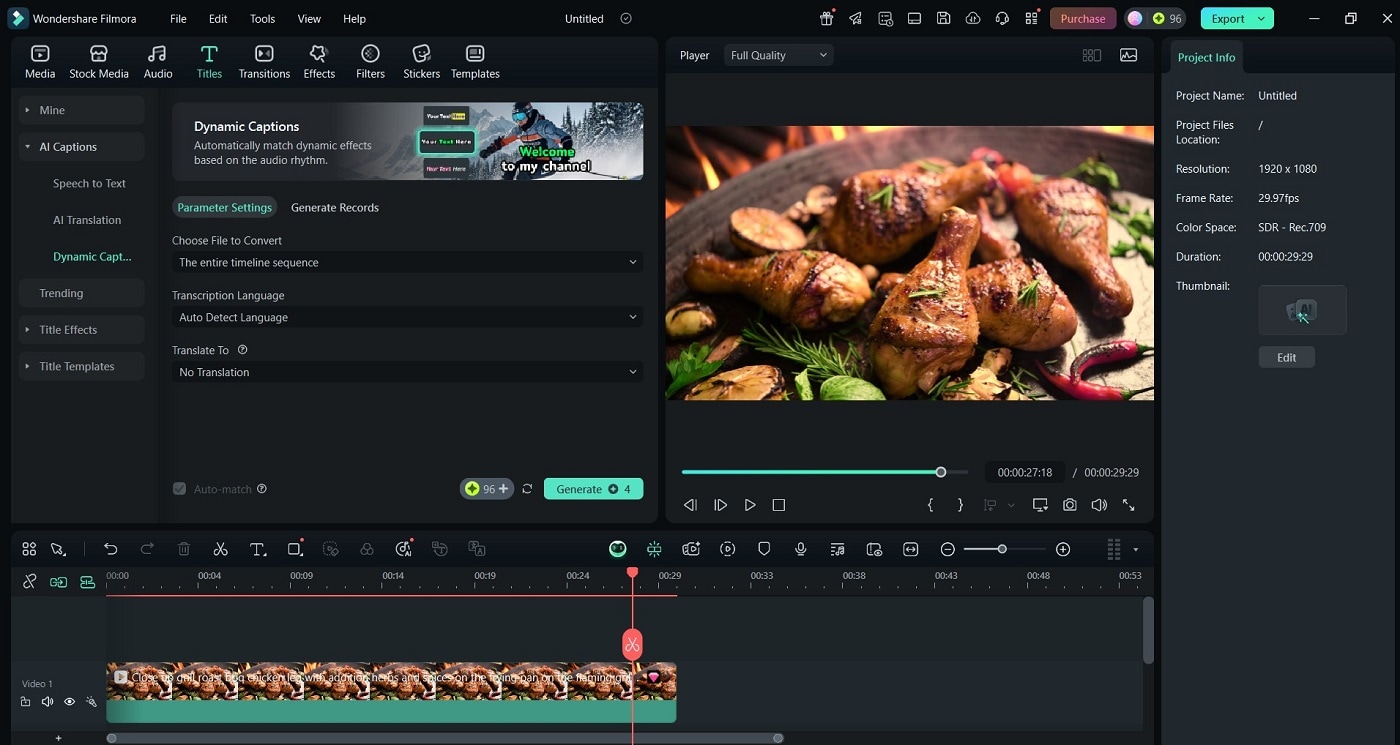Open the Choose File to Convert dropdown
The width and height of the screenshot is (1400, 745).
tap(407, 262)
